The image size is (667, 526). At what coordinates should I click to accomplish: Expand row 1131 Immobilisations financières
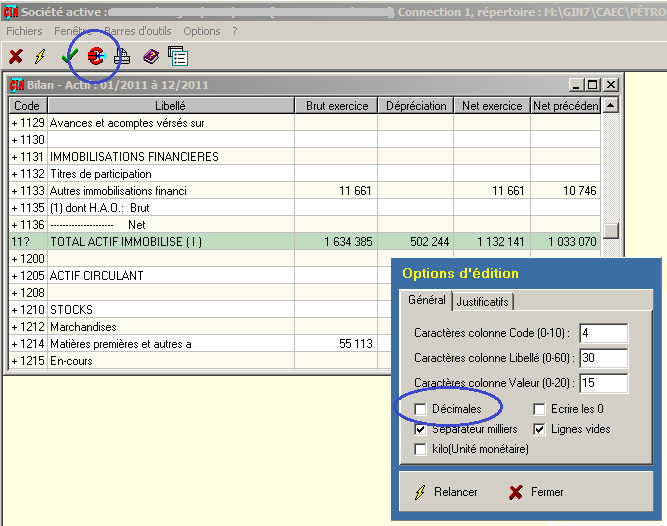tap(14, 157)
